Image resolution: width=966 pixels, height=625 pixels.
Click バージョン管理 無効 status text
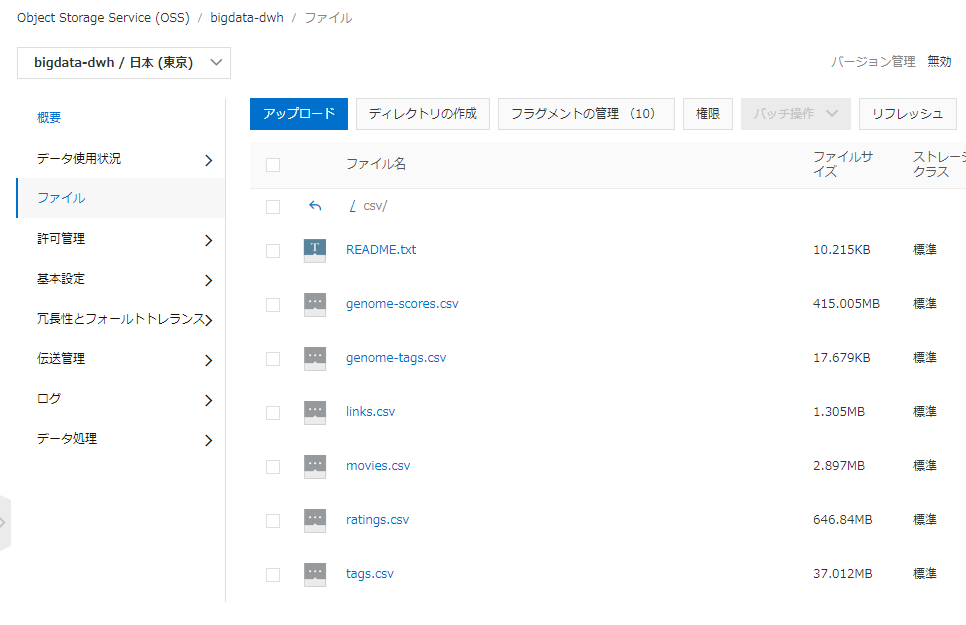891,62
